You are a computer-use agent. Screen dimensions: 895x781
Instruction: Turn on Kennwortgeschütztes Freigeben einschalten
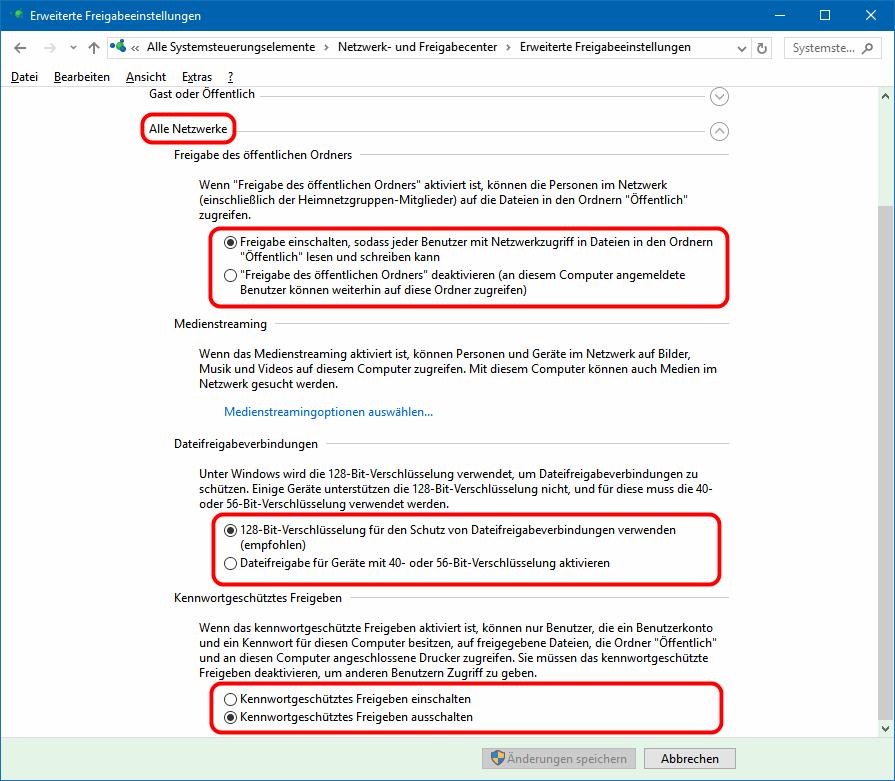click(x=231, y=699)
